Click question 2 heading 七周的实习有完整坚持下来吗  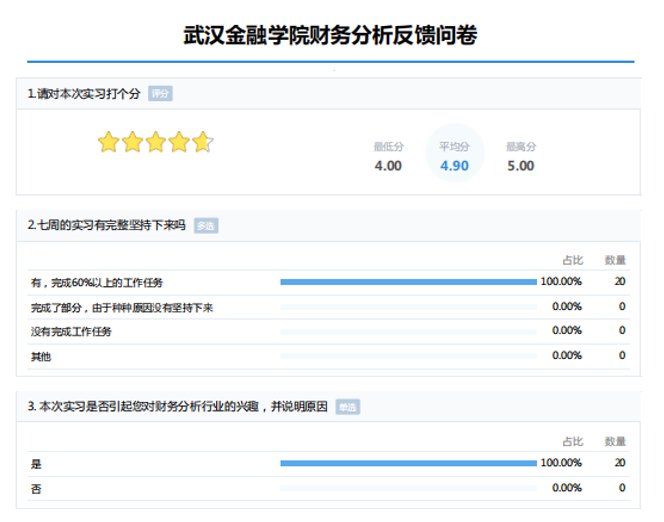pos(107,225)
